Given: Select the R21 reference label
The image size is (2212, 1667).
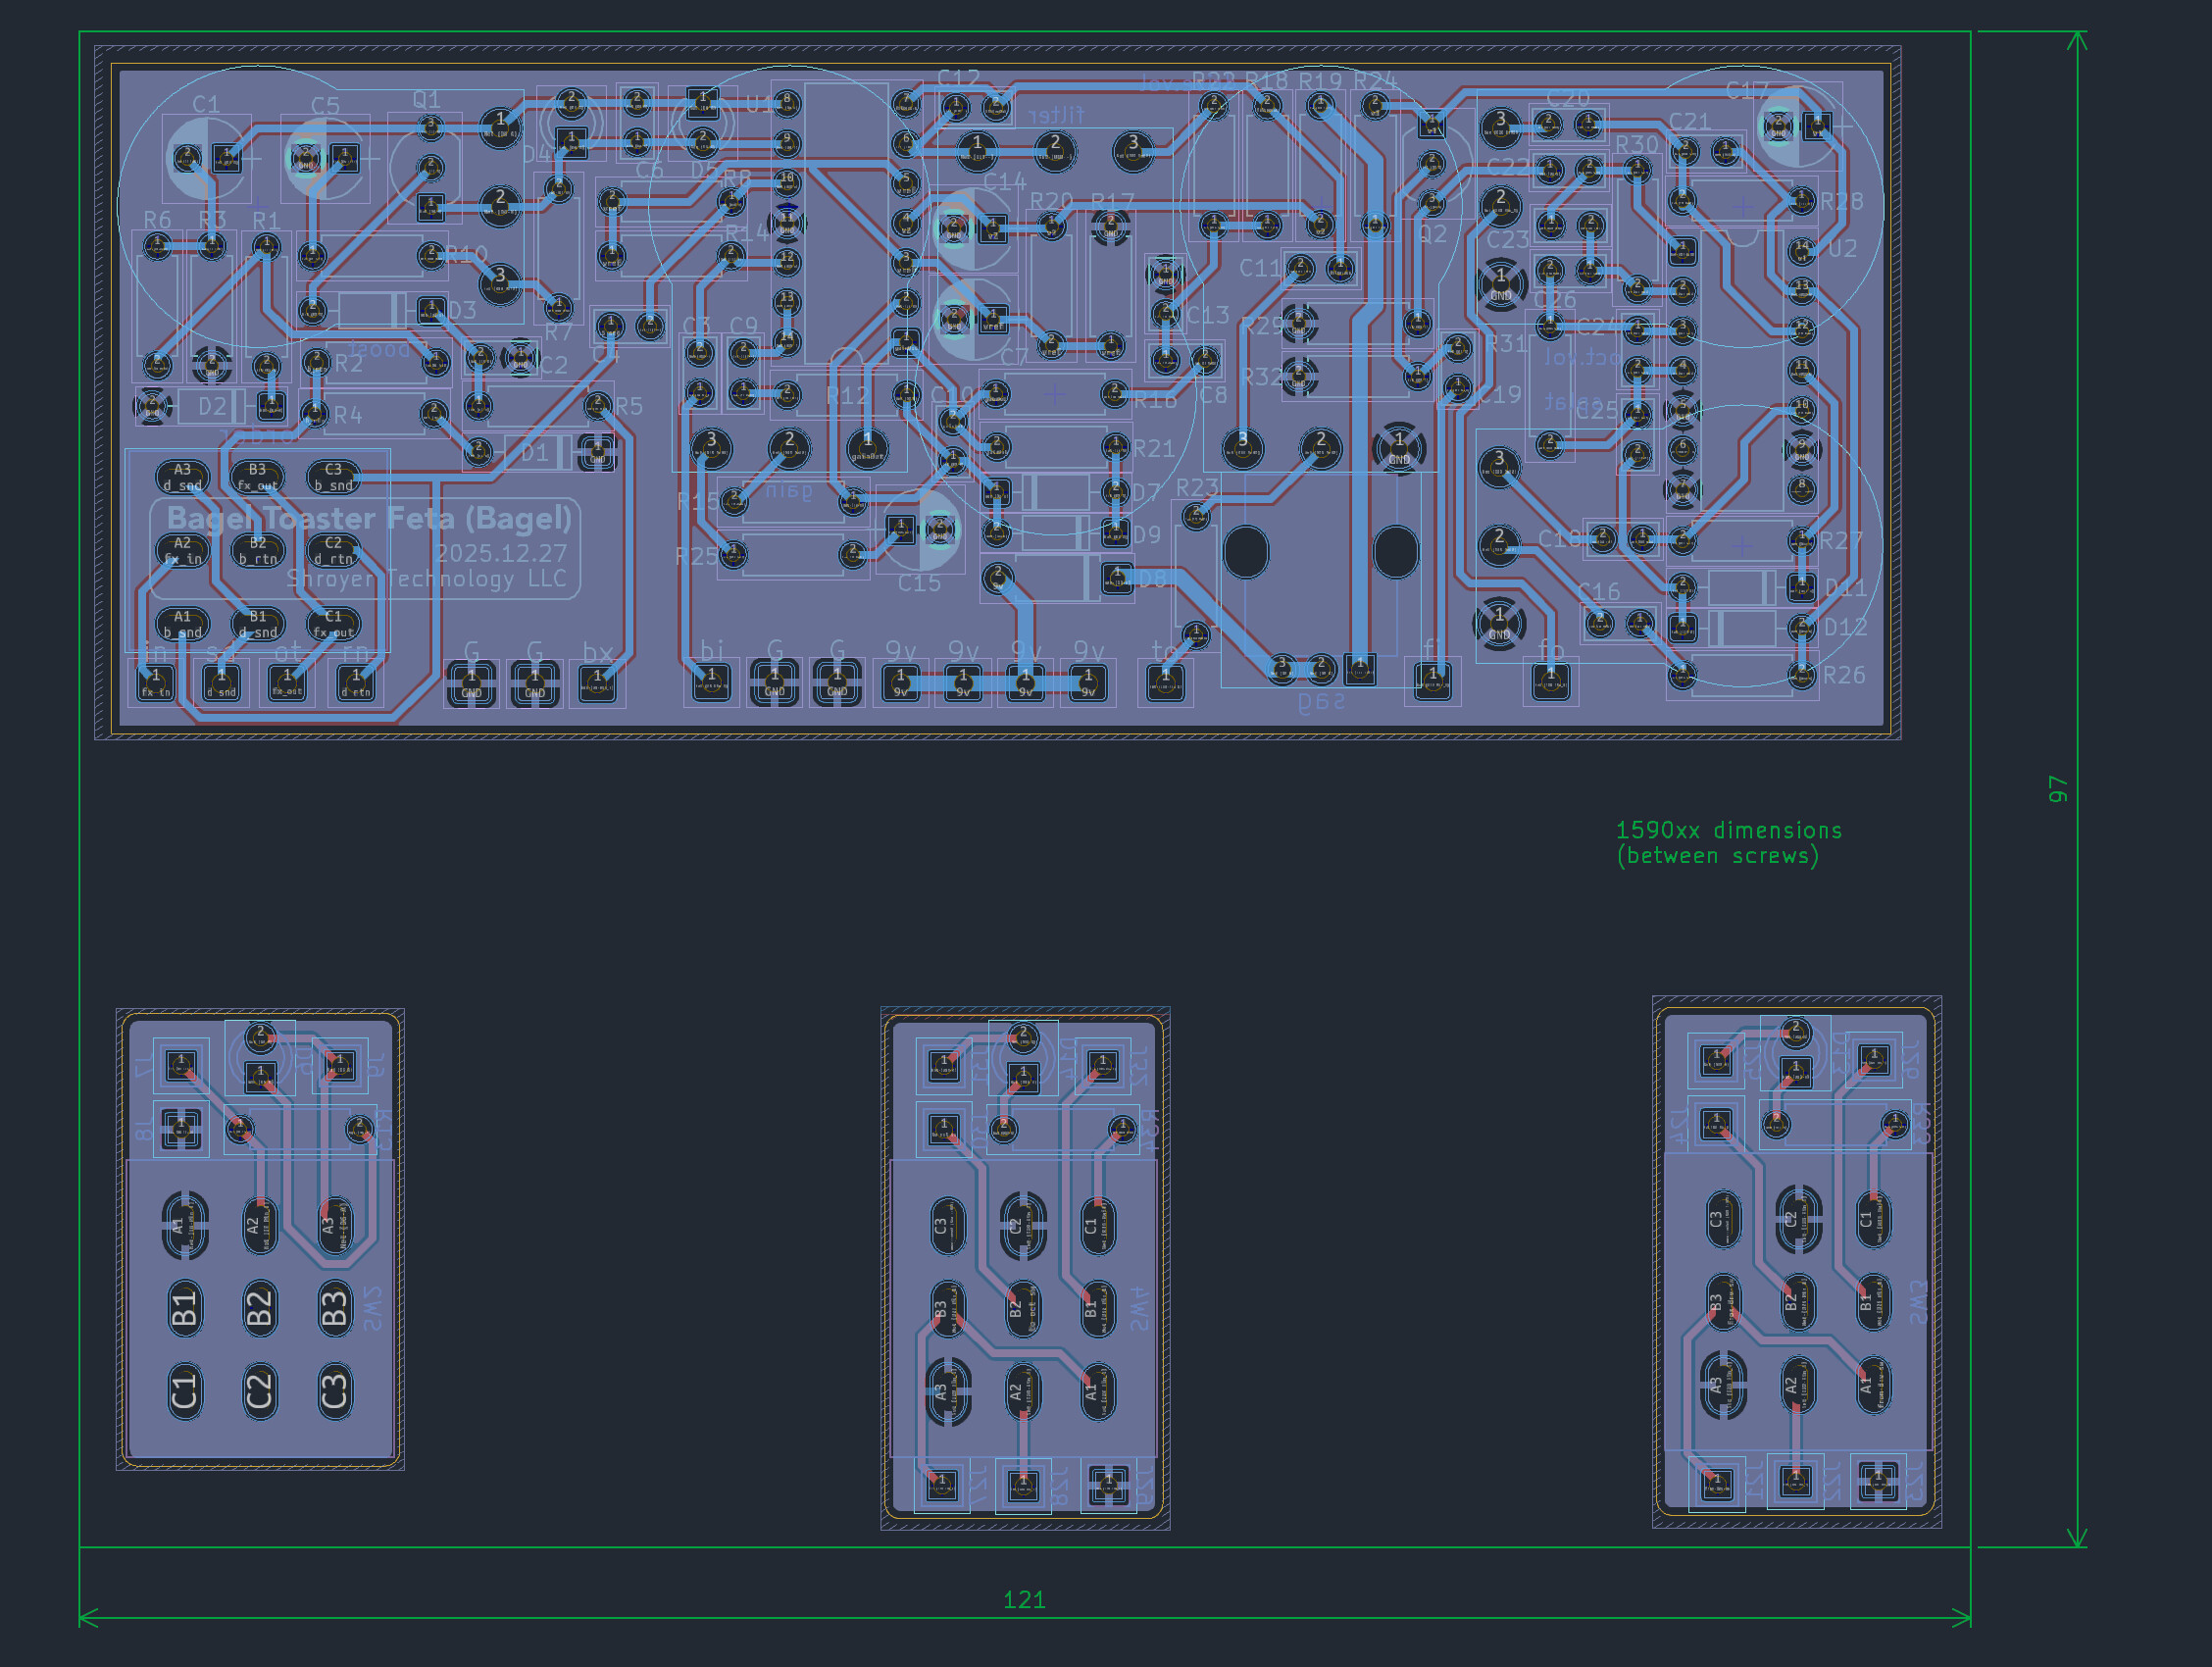Looking at the screenshot, I should (1154, 449).
